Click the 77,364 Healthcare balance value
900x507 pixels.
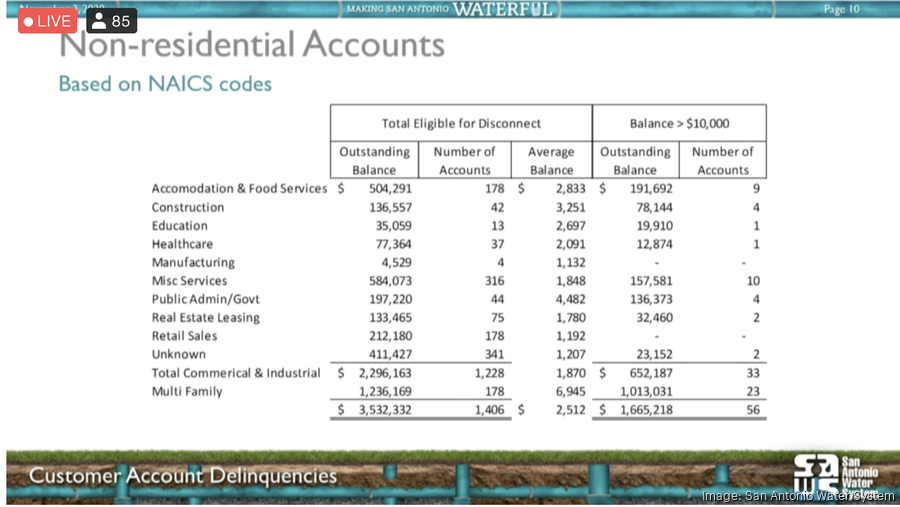tap(394, 244)
